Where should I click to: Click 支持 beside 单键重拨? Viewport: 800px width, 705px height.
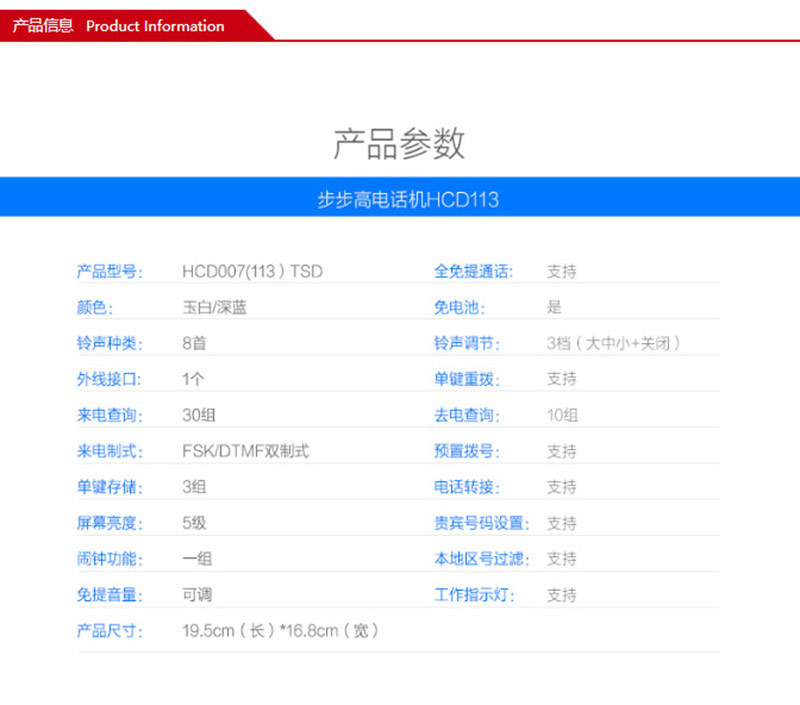(x=562, y=379)
